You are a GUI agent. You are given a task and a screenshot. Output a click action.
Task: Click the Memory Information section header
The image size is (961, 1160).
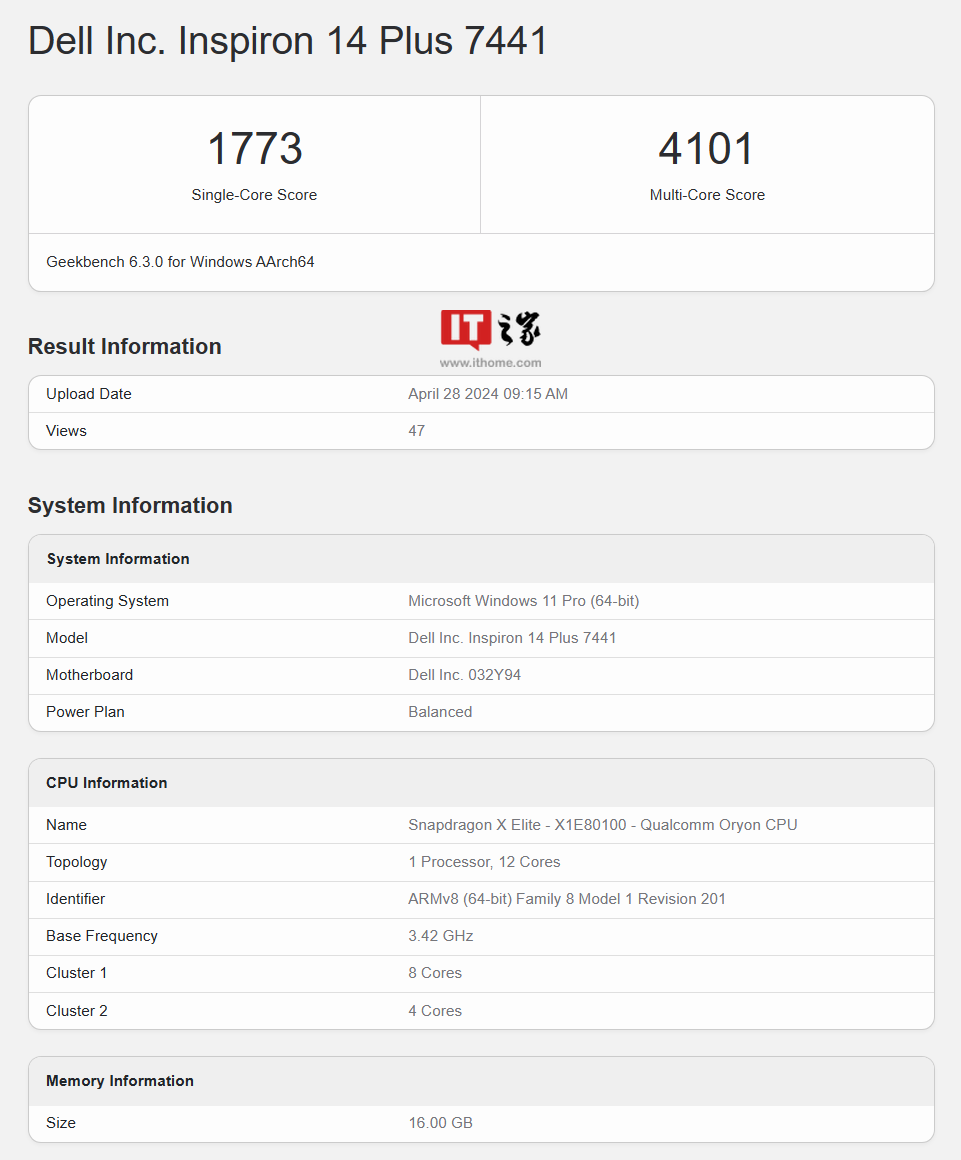pos(119,1081)
